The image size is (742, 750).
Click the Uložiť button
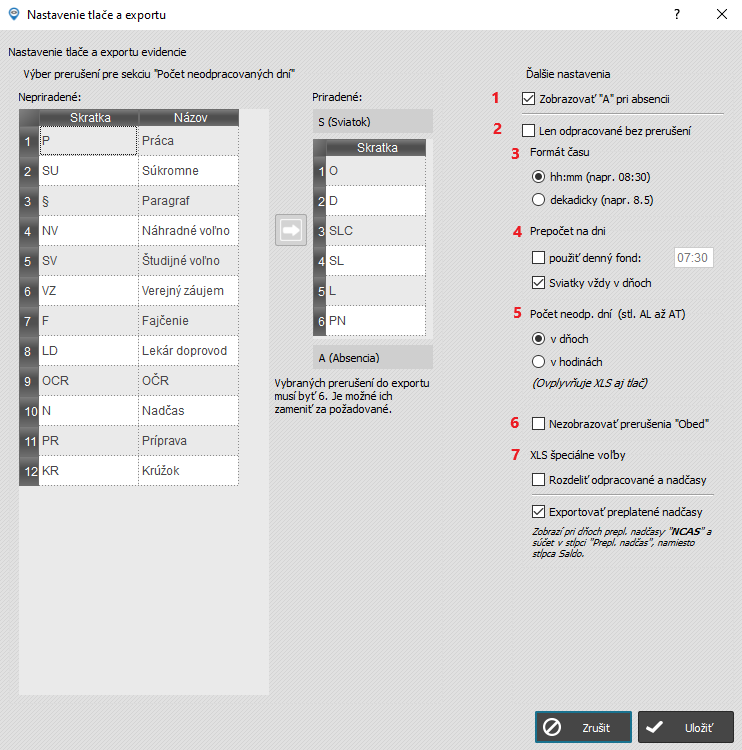tap(686, 727)
